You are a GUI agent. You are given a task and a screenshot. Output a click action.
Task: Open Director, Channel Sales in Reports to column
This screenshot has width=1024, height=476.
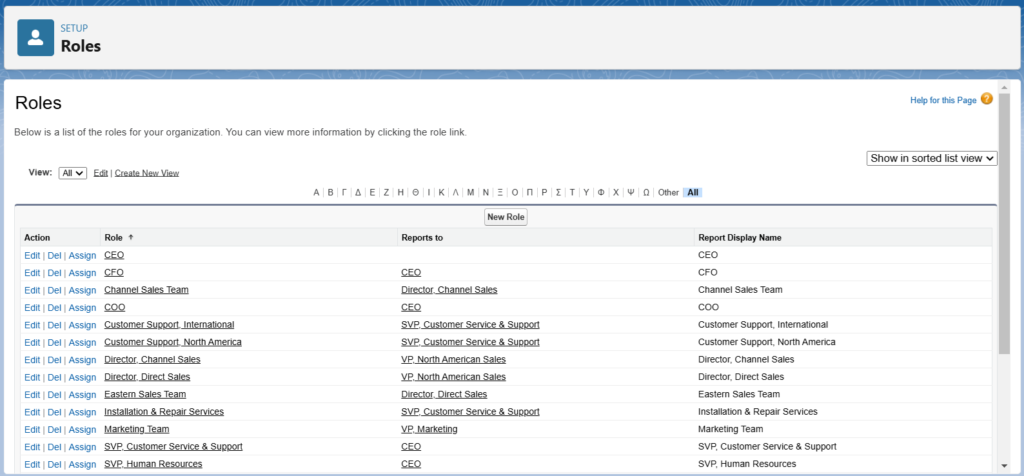pos(449,290)
